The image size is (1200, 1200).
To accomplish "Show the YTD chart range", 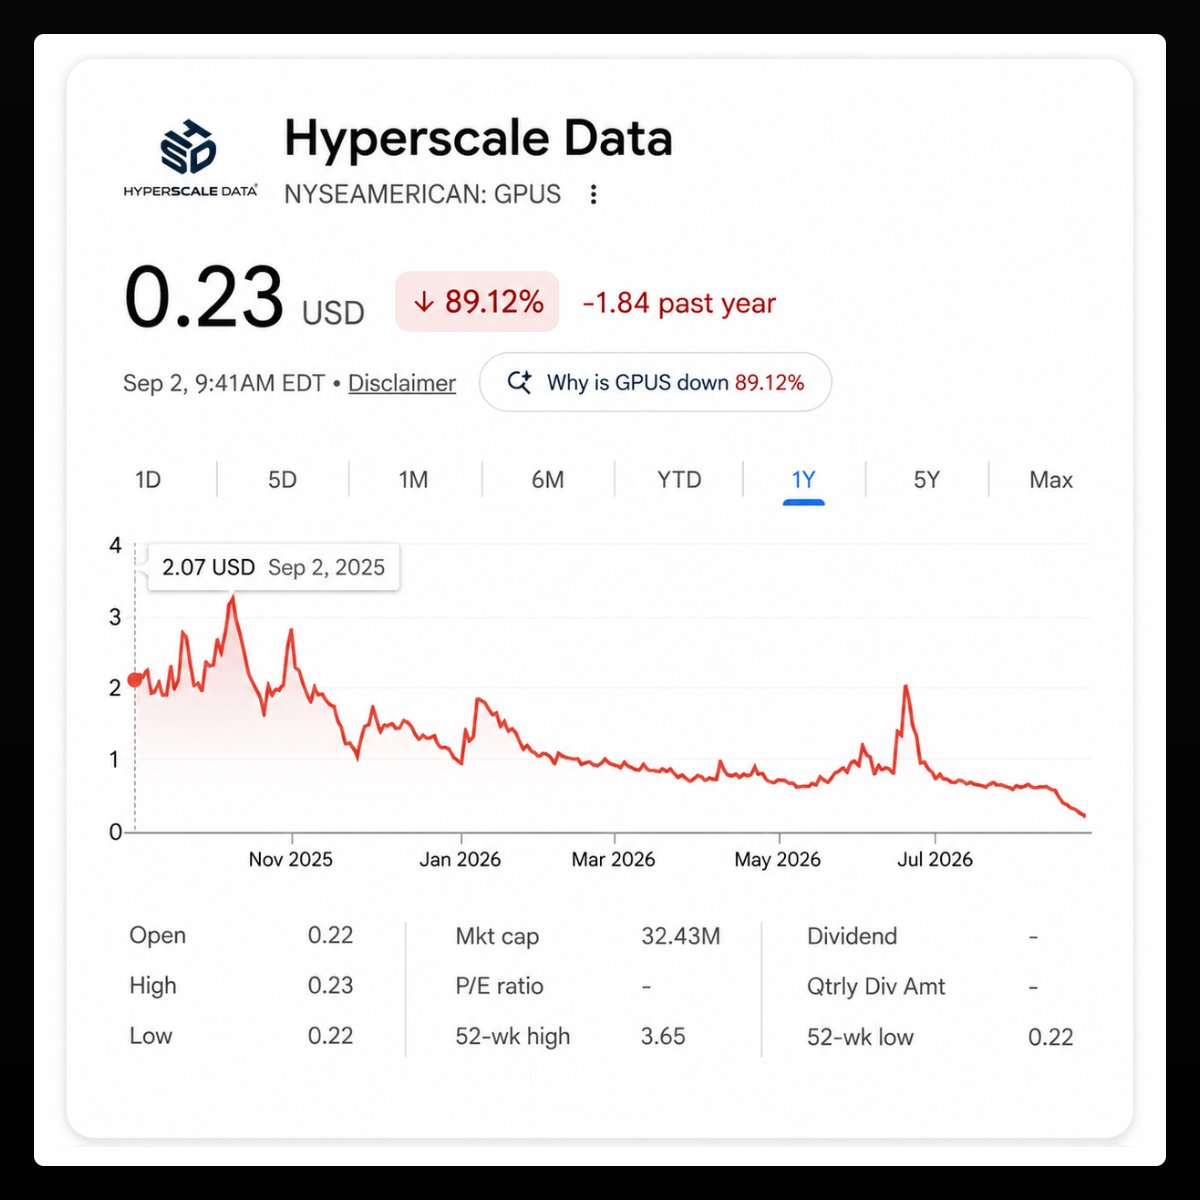I will [680, 480].
